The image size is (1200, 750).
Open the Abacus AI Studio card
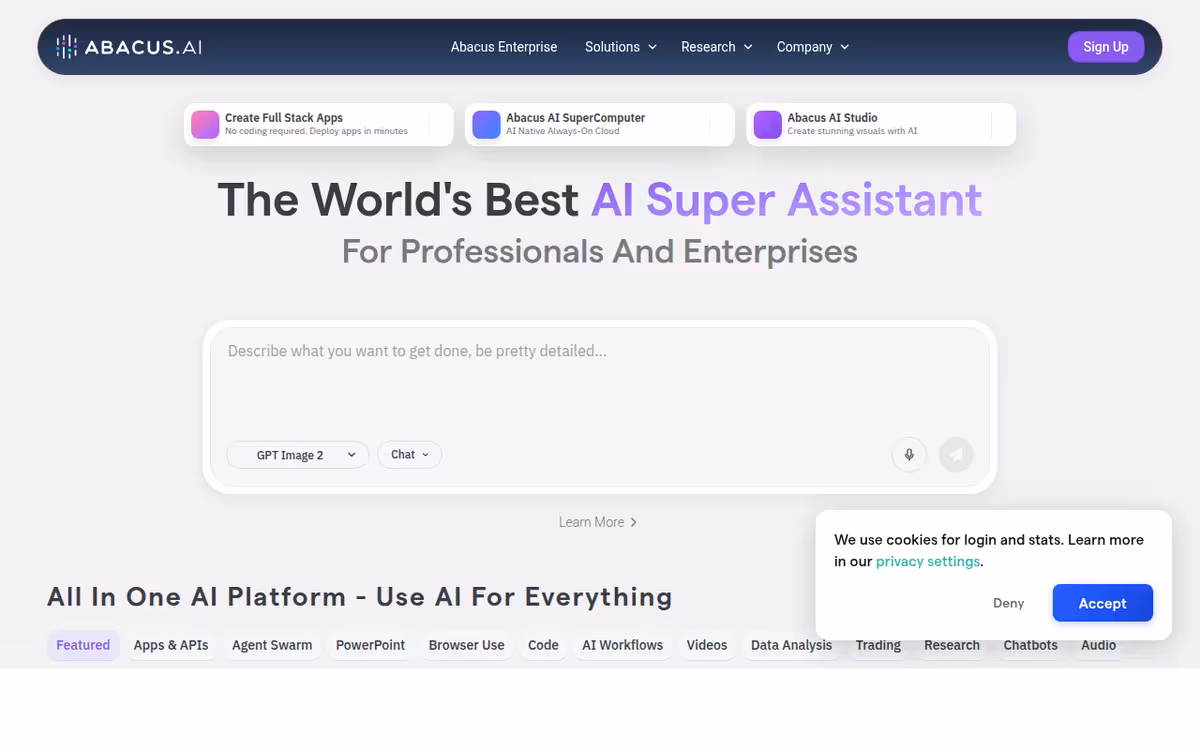[881, 124]
